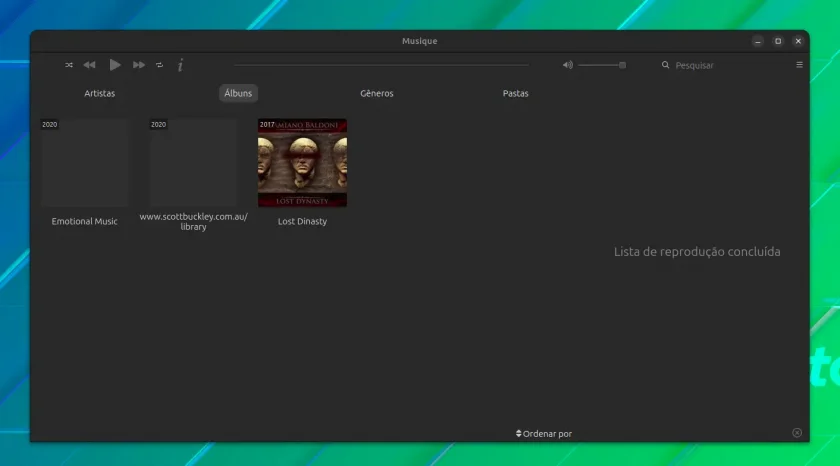Image resolution: width=840 pixels, height=466 pixels.
Task: Click the Emotional Music album title
Action: tap(84, 221)
